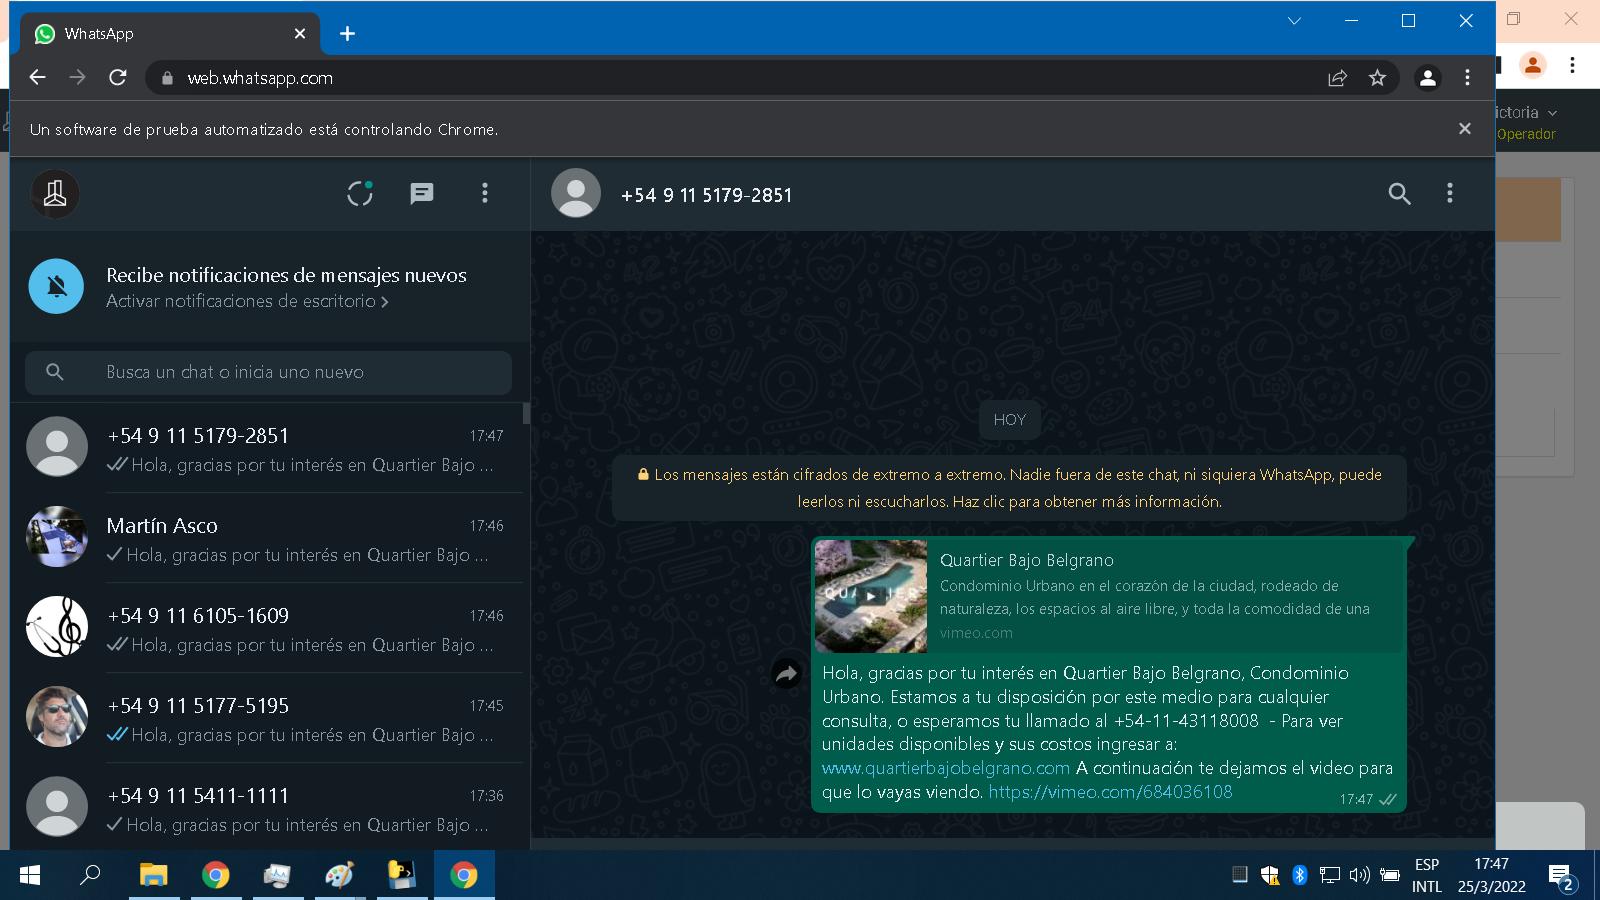Screen dimensions: 1600x900
Task: Click the ESP INTL language indicator
Action: pyautogui.click(x=1427, y=875)
